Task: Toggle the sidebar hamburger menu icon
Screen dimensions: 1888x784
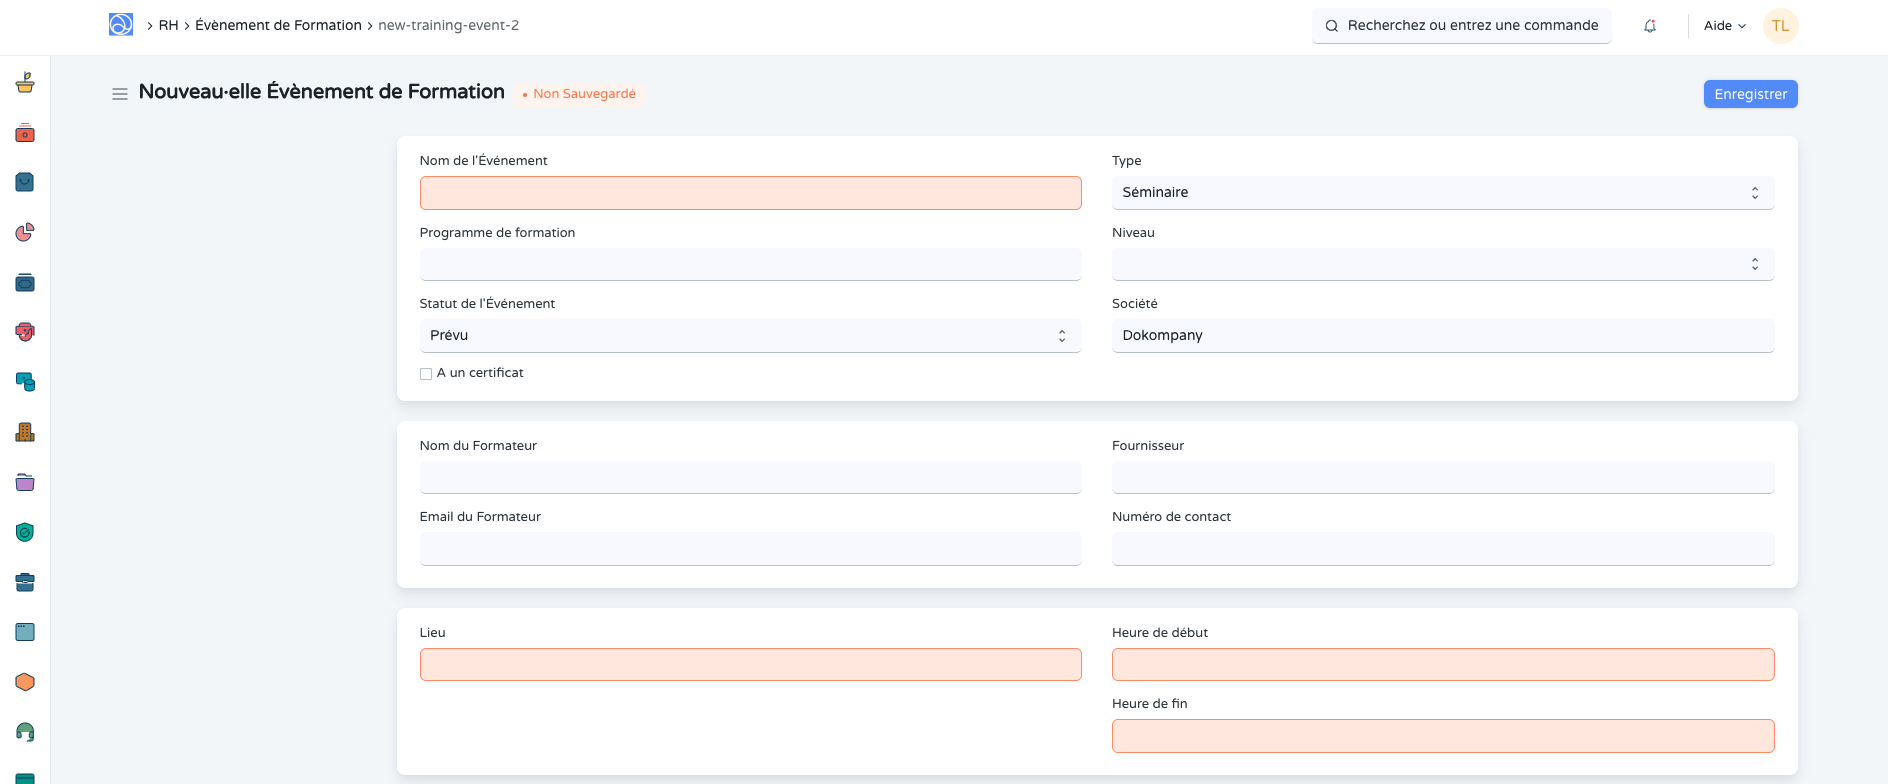Action: tap(120, 94)
